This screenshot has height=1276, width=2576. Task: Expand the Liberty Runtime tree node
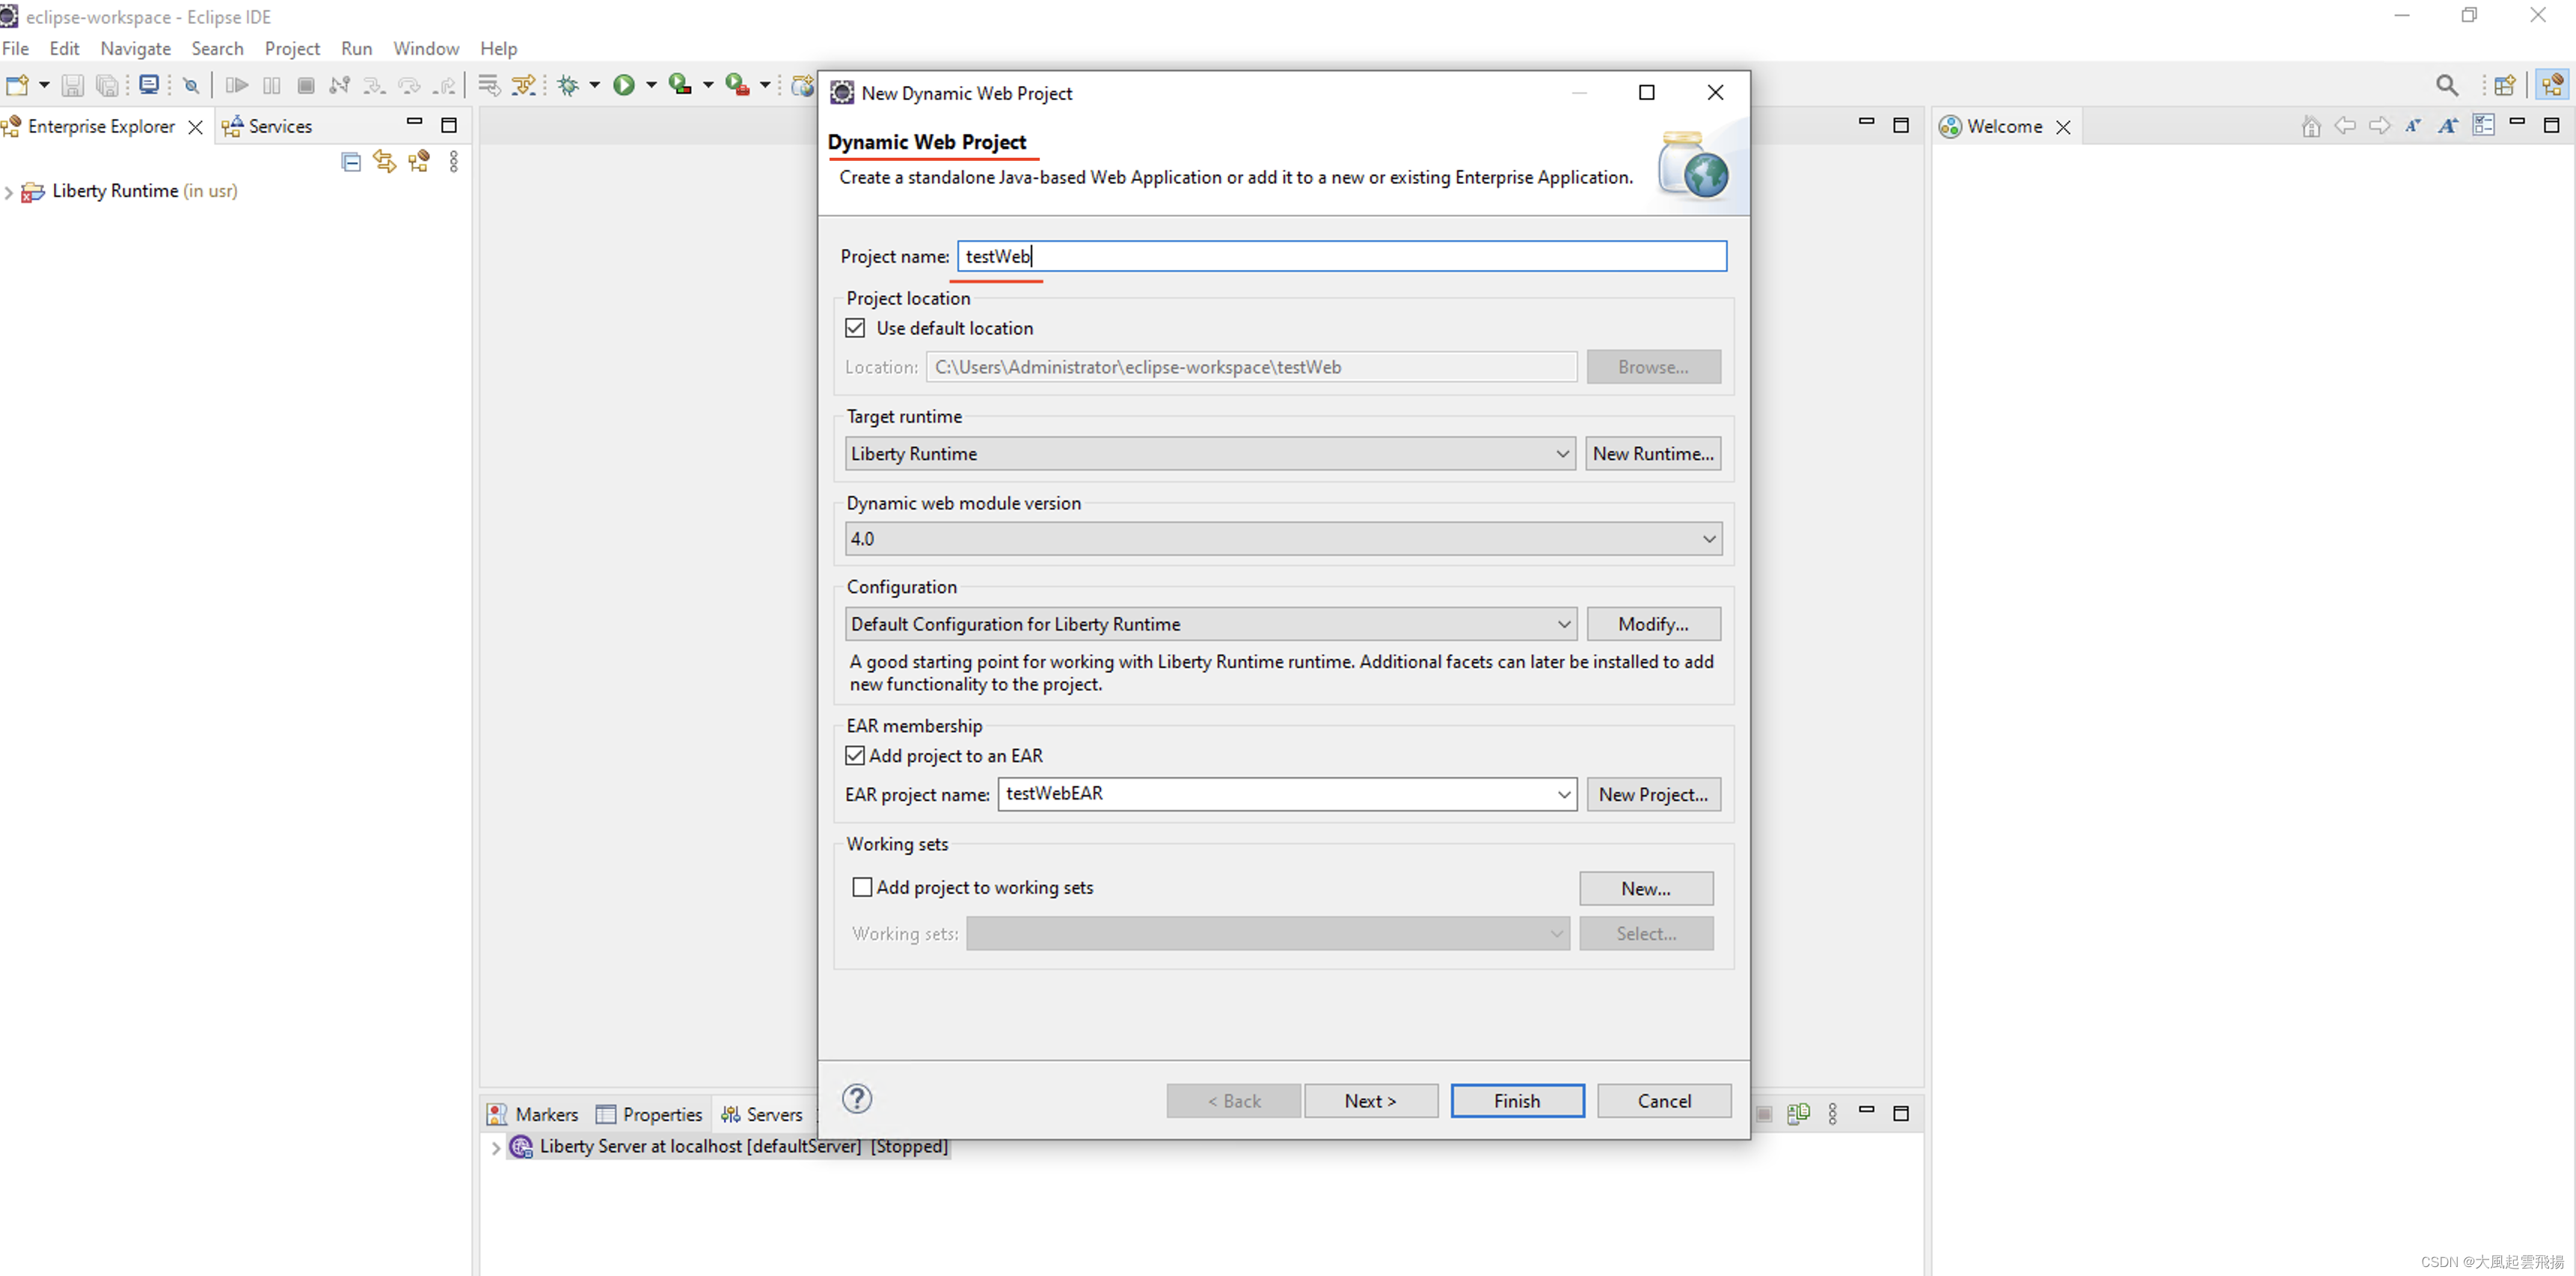tap(9, 192)
